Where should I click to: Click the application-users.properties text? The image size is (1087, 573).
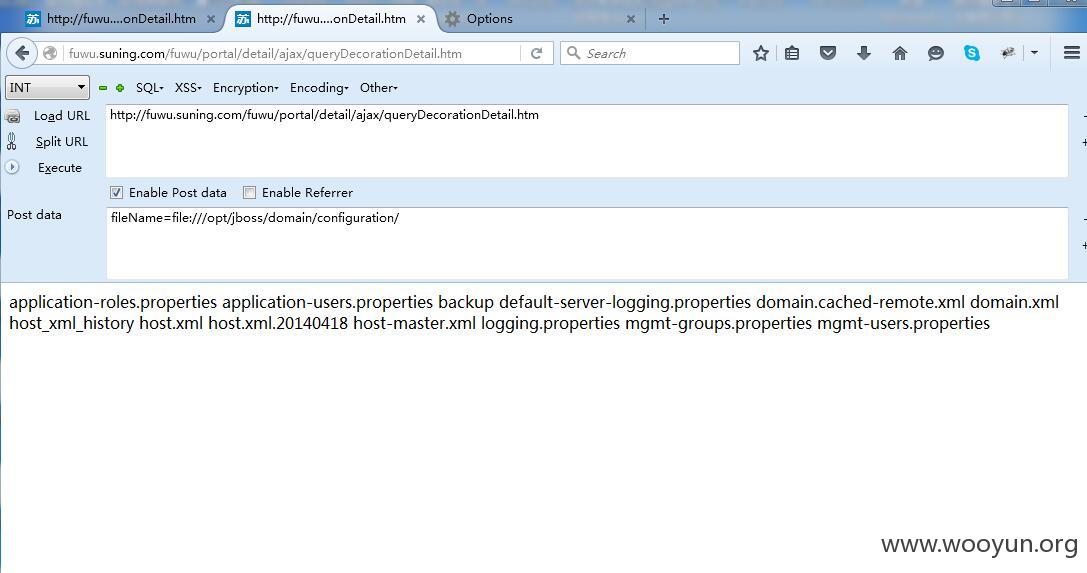click(x=327, y=302)
